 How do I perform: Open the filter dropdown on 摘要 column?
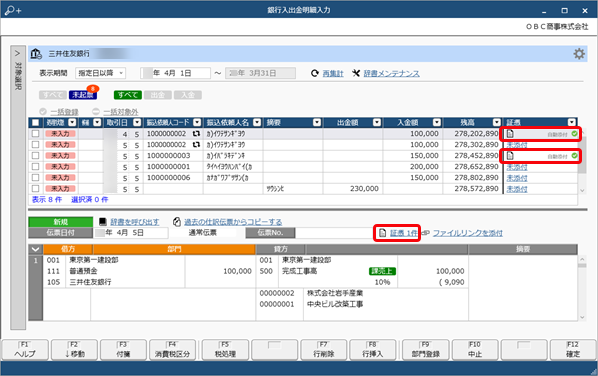(317, 122)
